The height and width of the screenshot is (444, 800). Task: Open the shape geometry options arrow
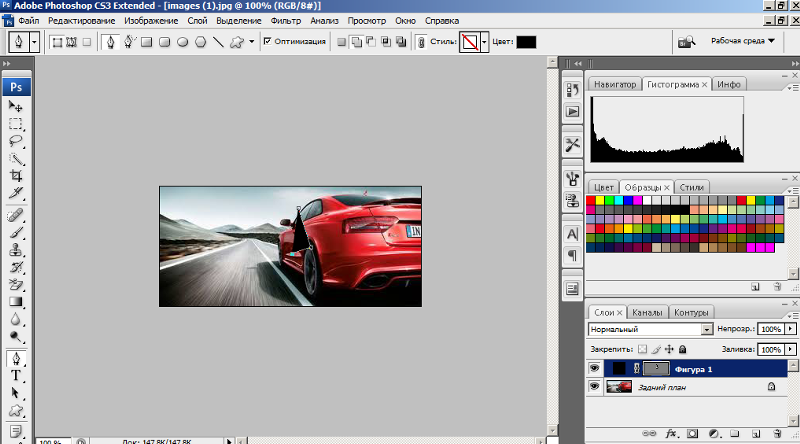[252, 42]
